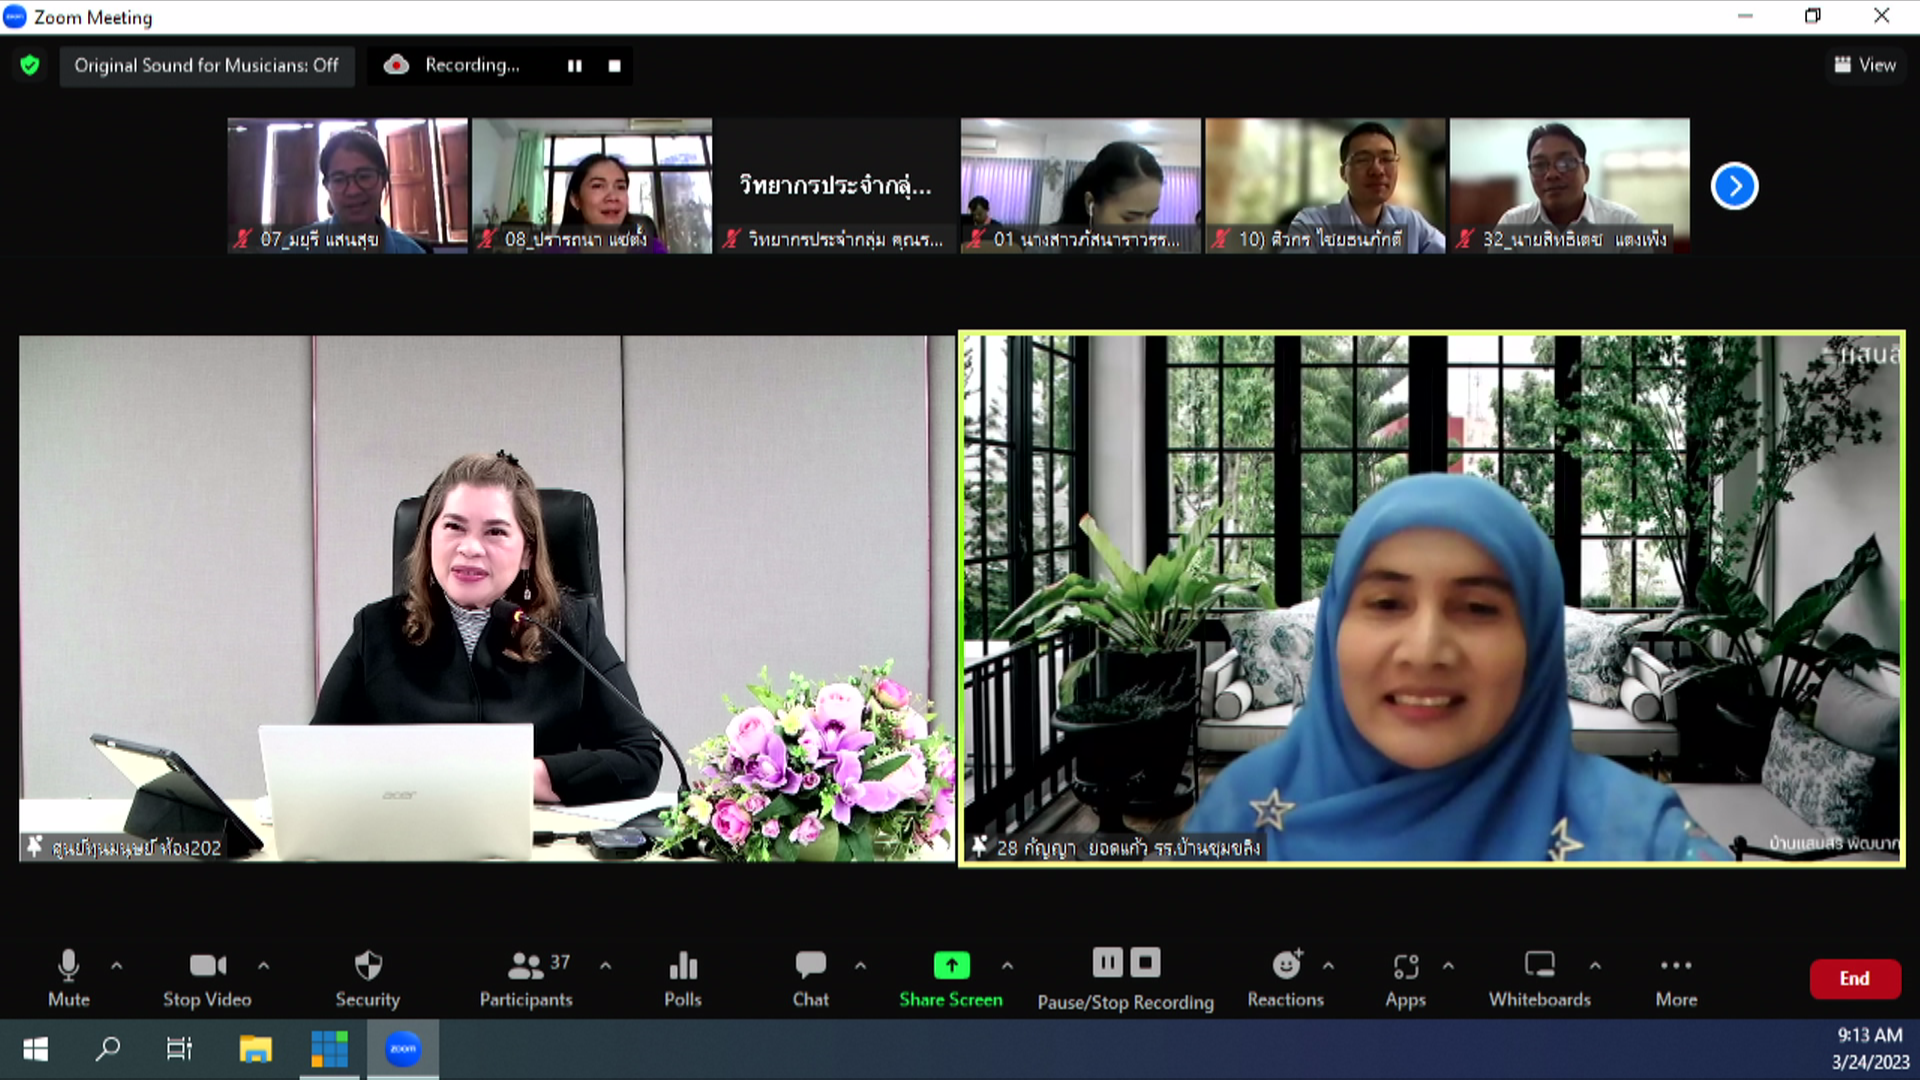Toggle Original Sound for Musicians
The height and width of the screenshot is (1080, 1920).
tap(206, 66)
